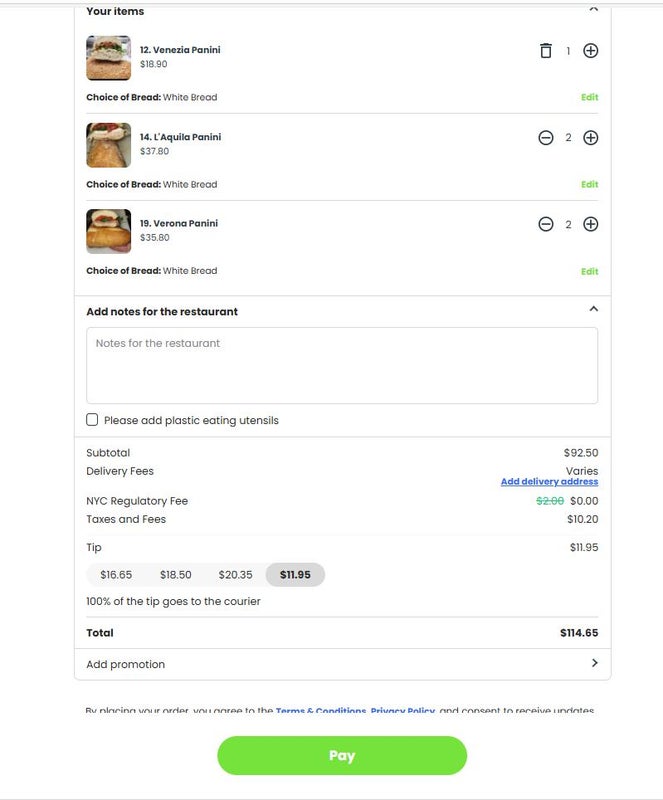Edit the L'Aquila Panini bread choice
Screen dimensions: 663x800
pyautogui.click(x=589, y=185)
